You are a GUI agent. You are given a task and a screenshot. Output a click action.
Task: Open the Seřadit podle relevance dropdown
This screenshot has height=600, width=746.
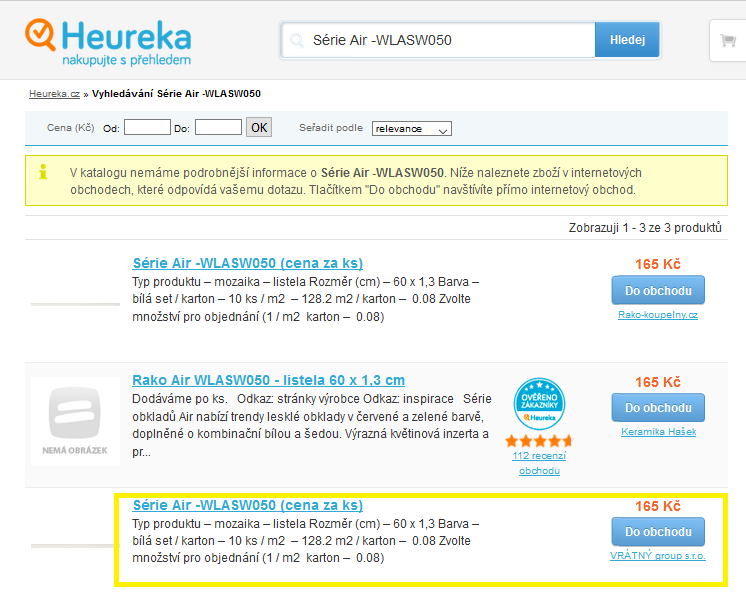[412, 128]
